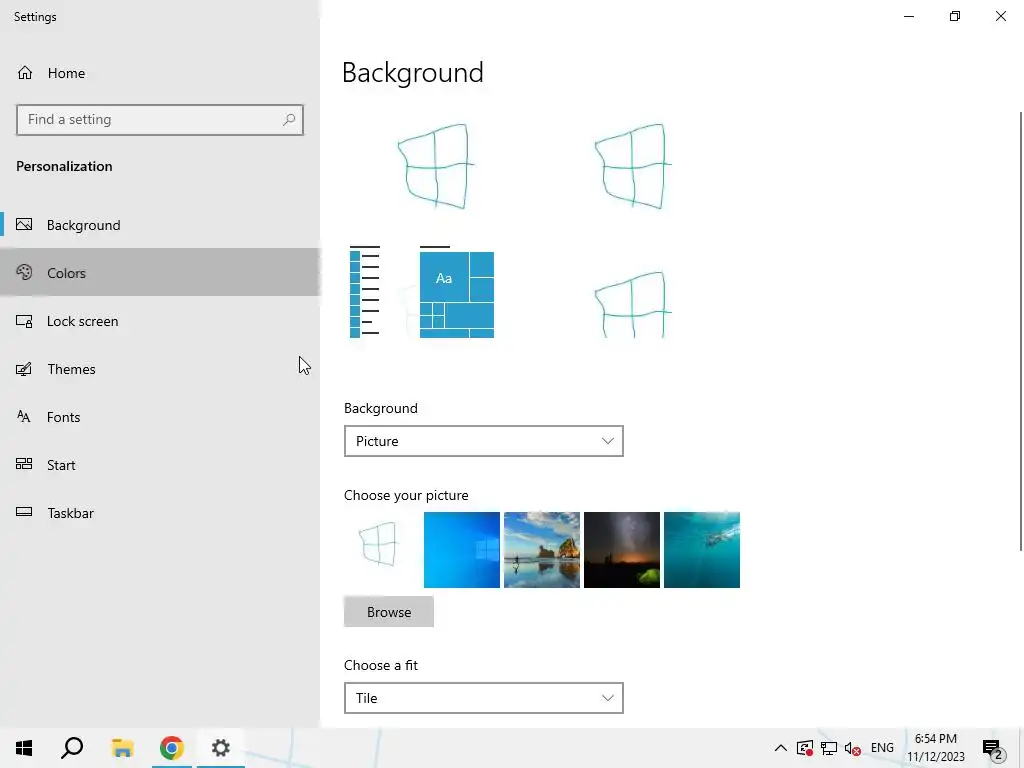1024x768 pixels.
Task: Click the Colors palette icon
Action: (x=24, y=272)
